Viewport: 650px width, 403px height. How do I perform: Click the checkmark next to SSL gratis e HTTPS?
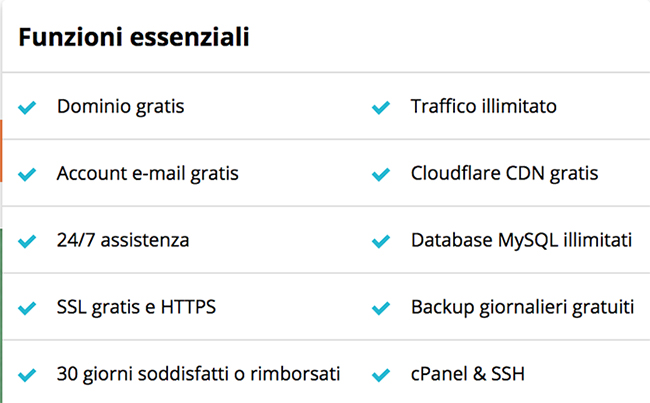tap(28, 308)
